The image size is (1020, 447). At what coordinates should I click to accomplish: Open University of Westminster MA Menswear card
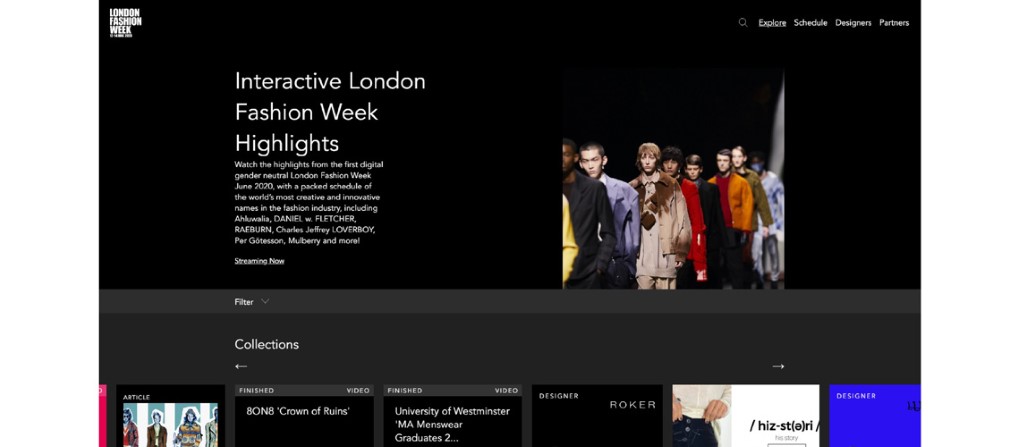click(453, 416)
